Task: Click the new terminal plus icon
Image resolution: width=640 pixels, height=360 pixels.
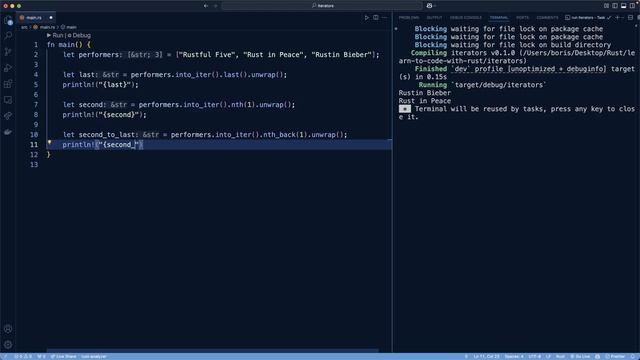Action: (617, 18)
